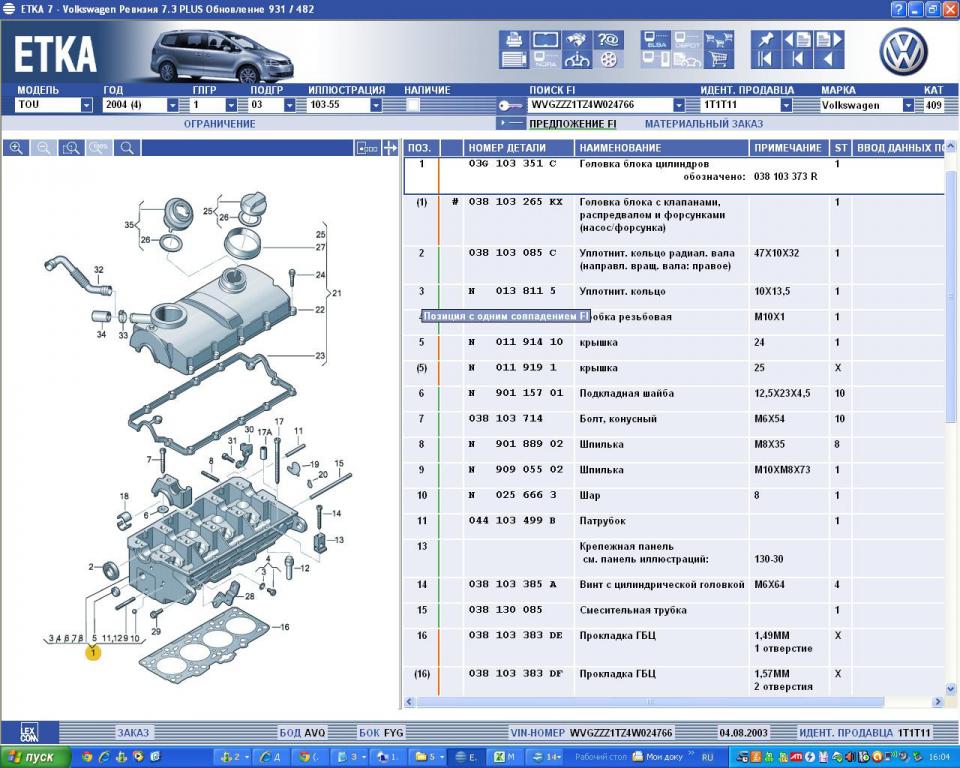Open the Марка Volkswagen dropdown
Viewport: 960px width, 768px height.
[x=909, y=105]
